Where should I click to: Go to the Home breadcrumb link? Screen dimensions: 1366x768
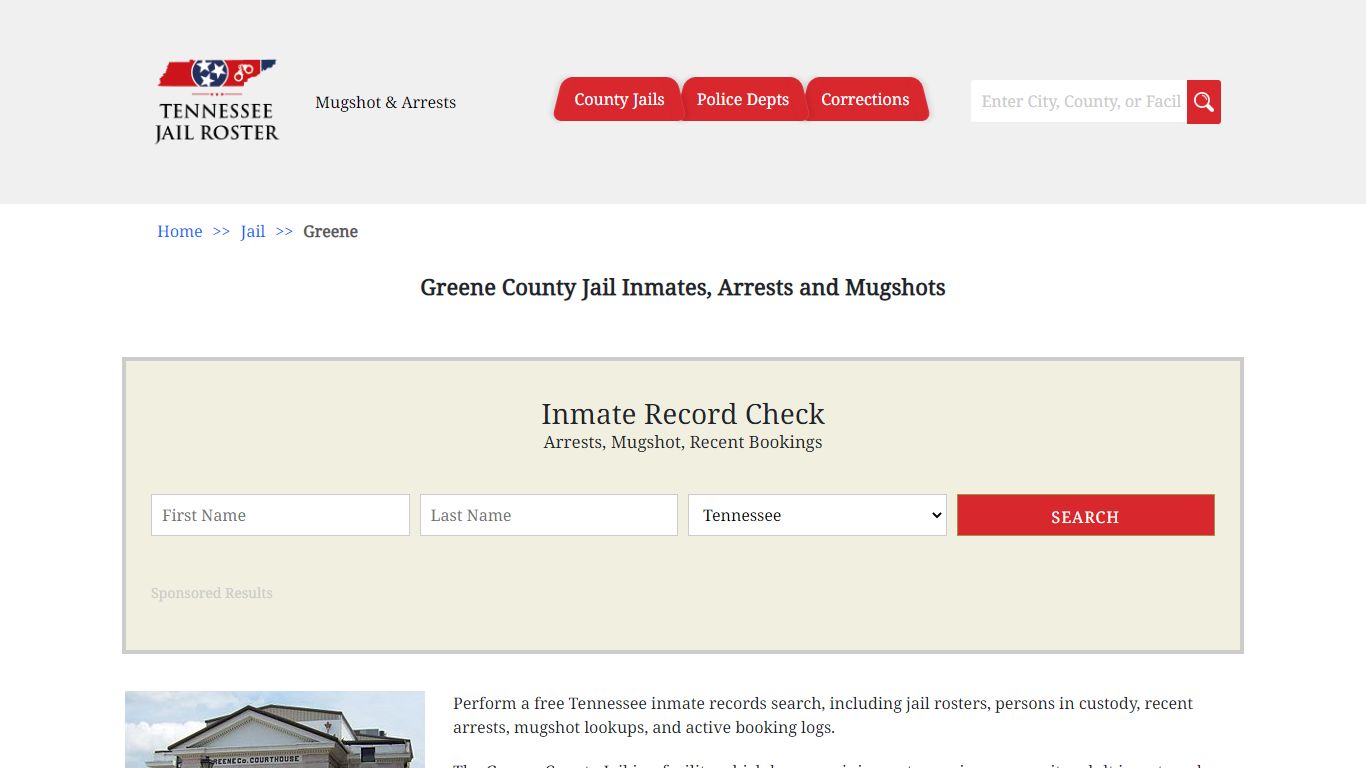pyautogui.click(x=180, y=231)
